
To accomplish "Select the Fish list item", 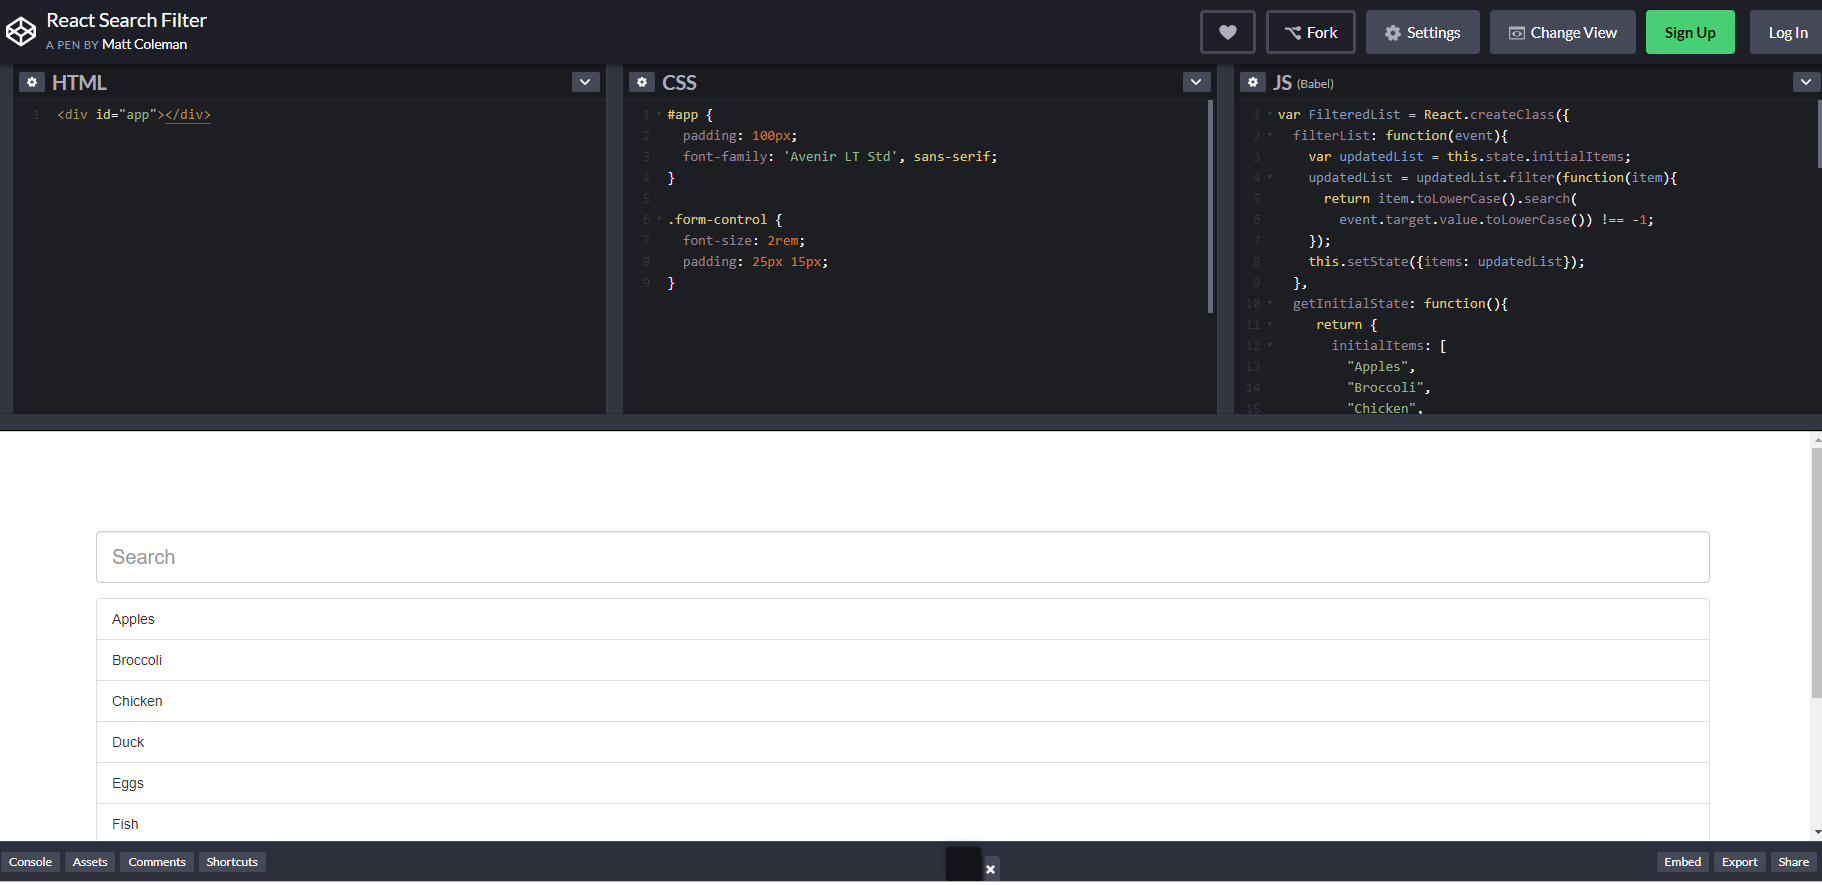I will (x=902, y=823).
